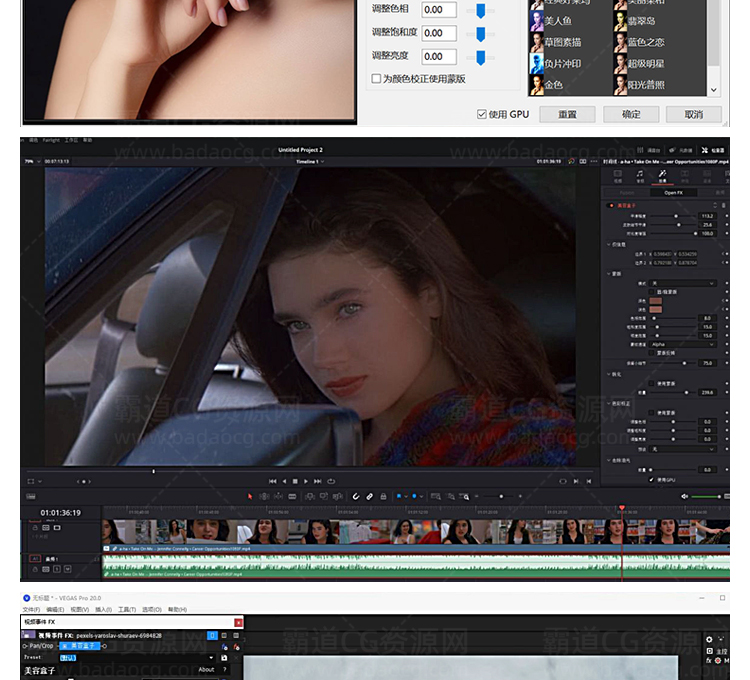This screenshot has width=750, height=680.
Task: Click the next clip skip button under viewer
Action: click(576, 481)
